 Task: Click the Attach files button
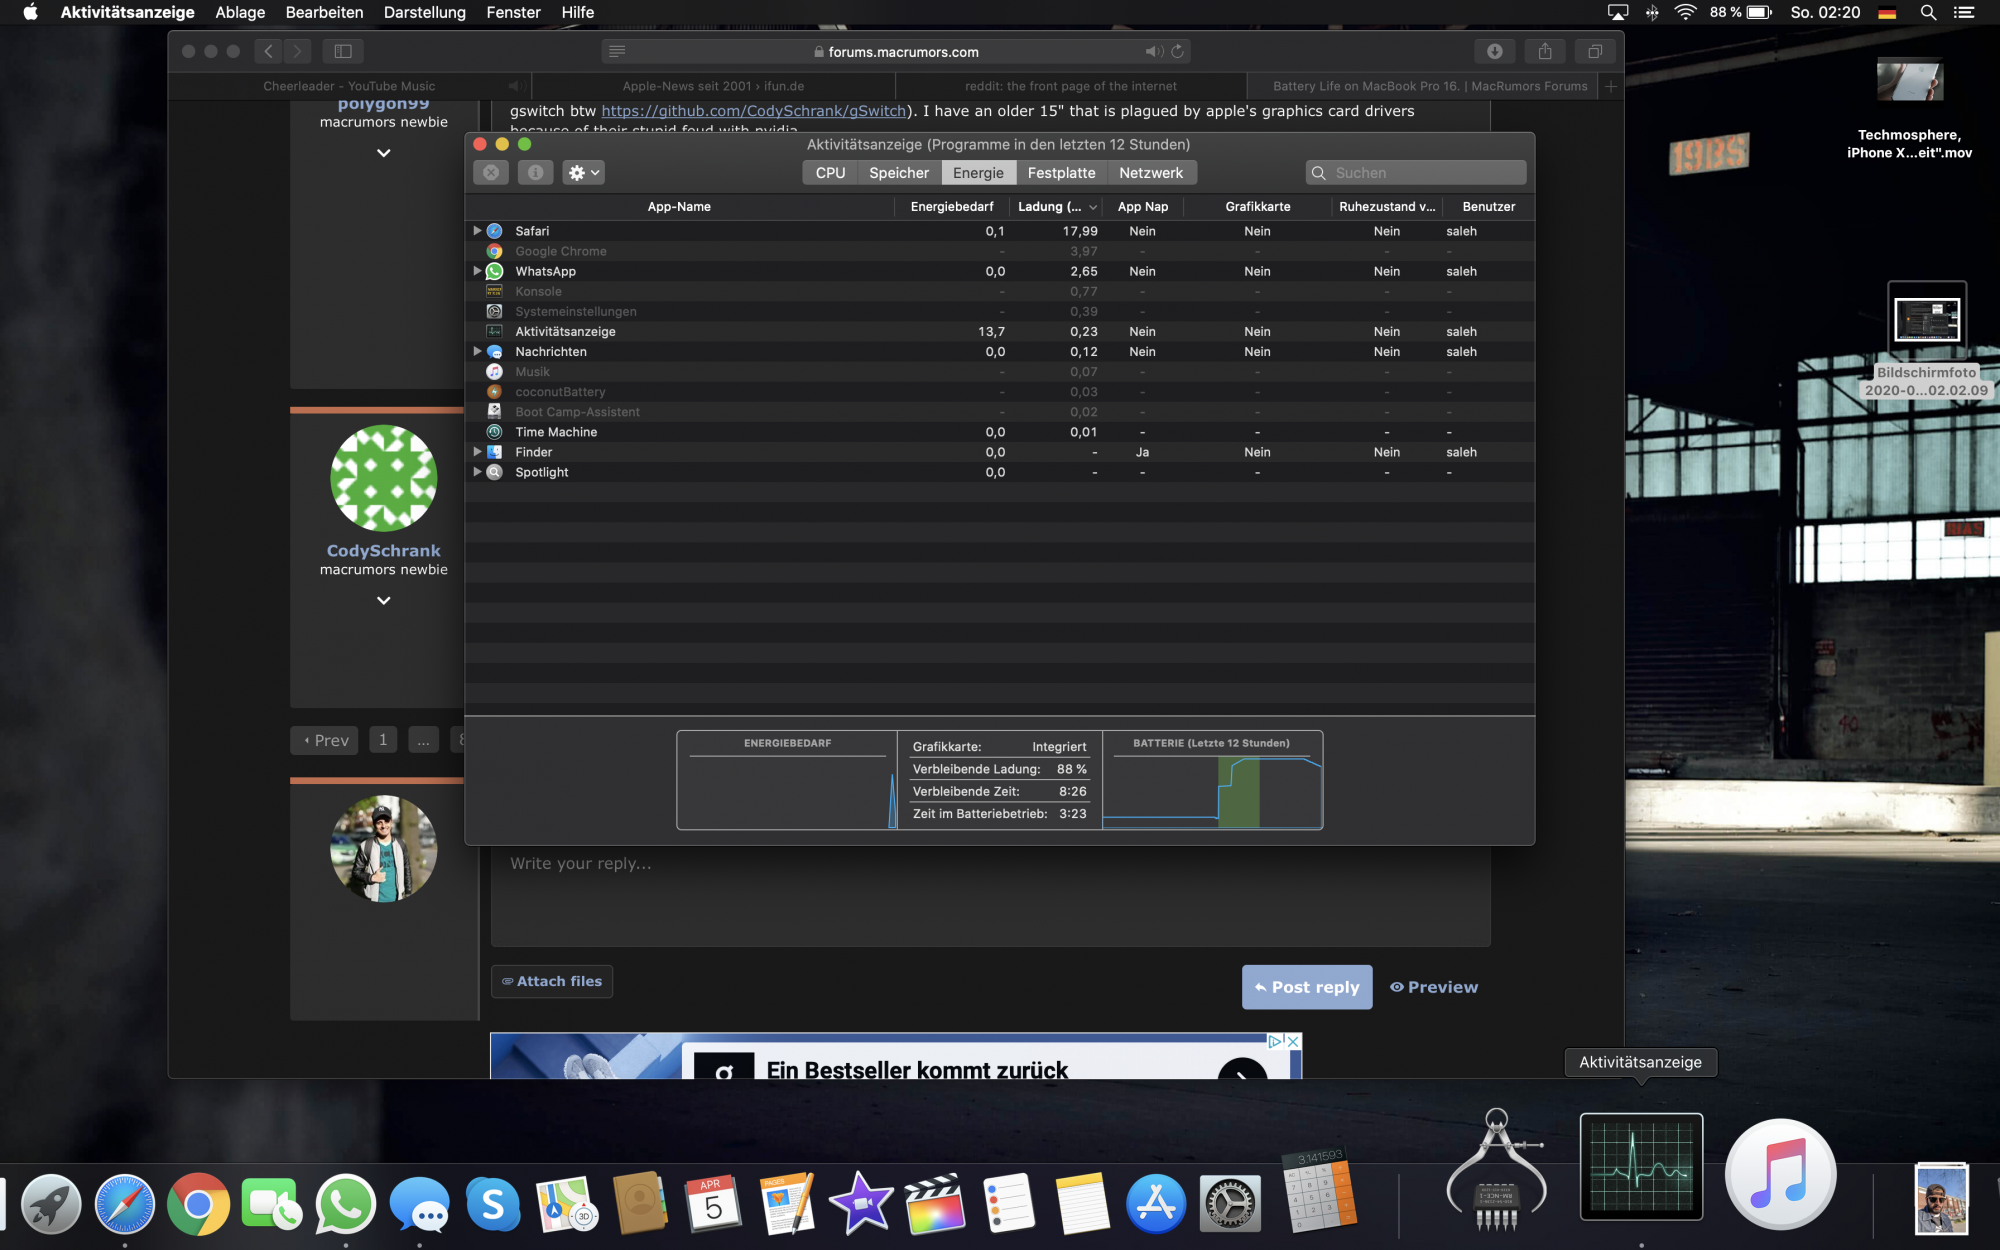point(552,981)
